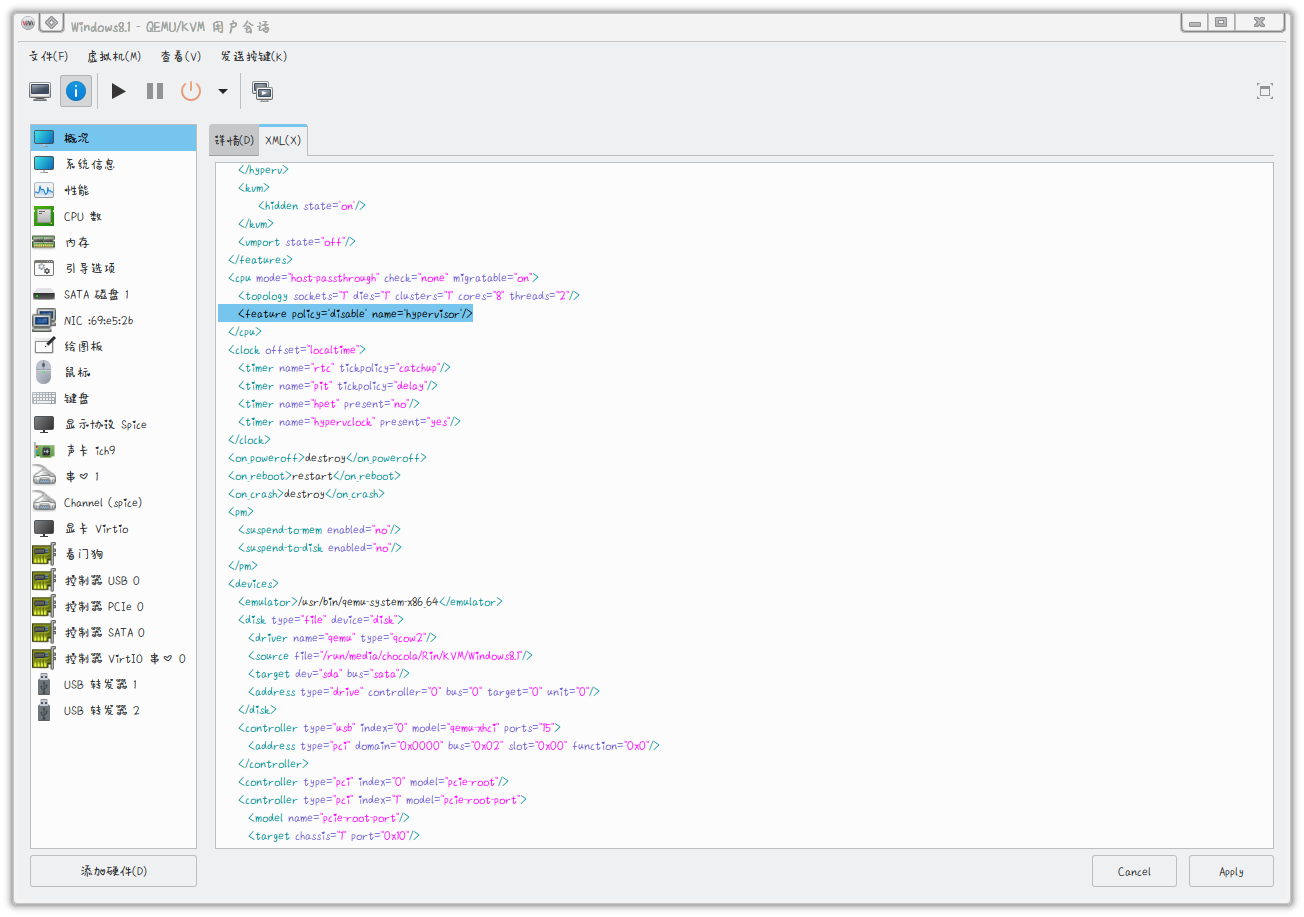1304x917 pixels.
Task: Select 控制器 SATA 0 entry
Action: 114,632
